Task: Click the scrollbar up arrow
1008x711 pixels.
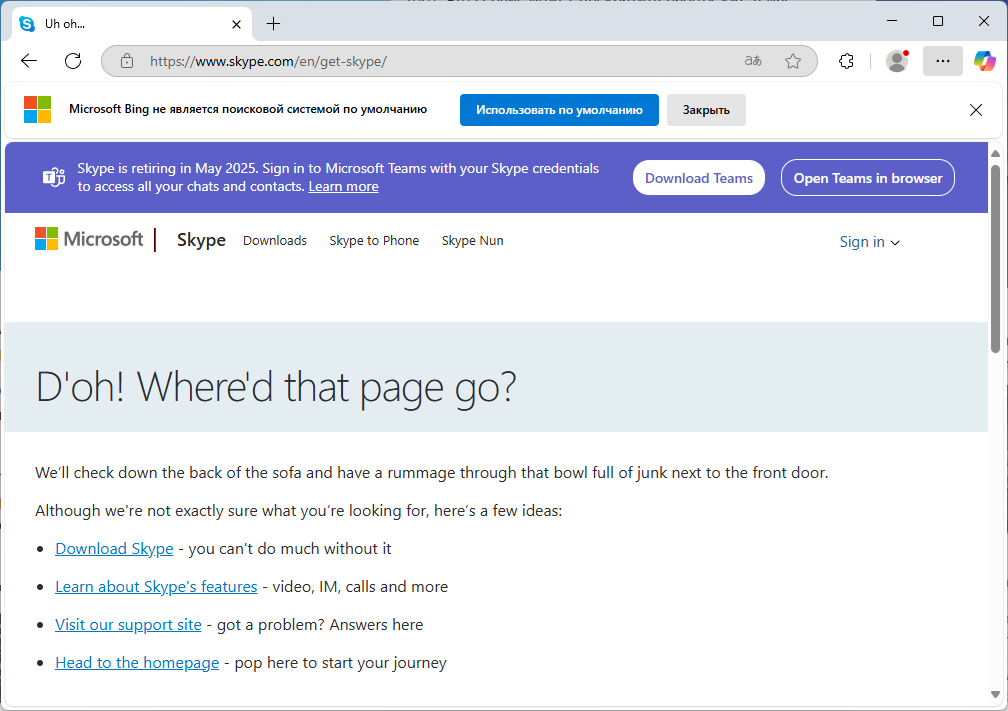Action: pyautogui.click(x=995, y=154)
